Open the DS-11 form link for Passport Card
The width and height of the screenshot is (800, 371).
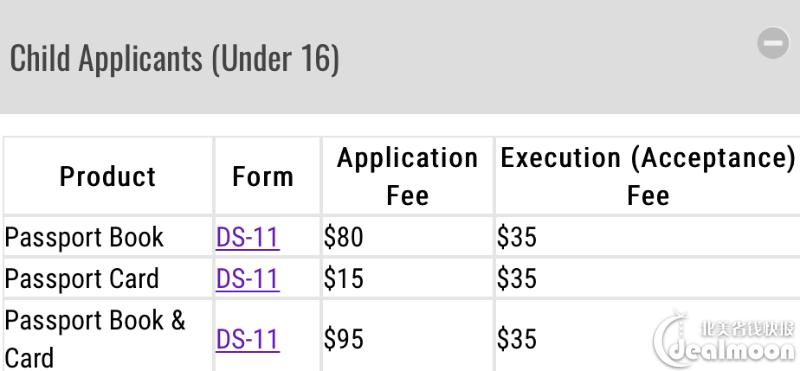click(247, 279)
